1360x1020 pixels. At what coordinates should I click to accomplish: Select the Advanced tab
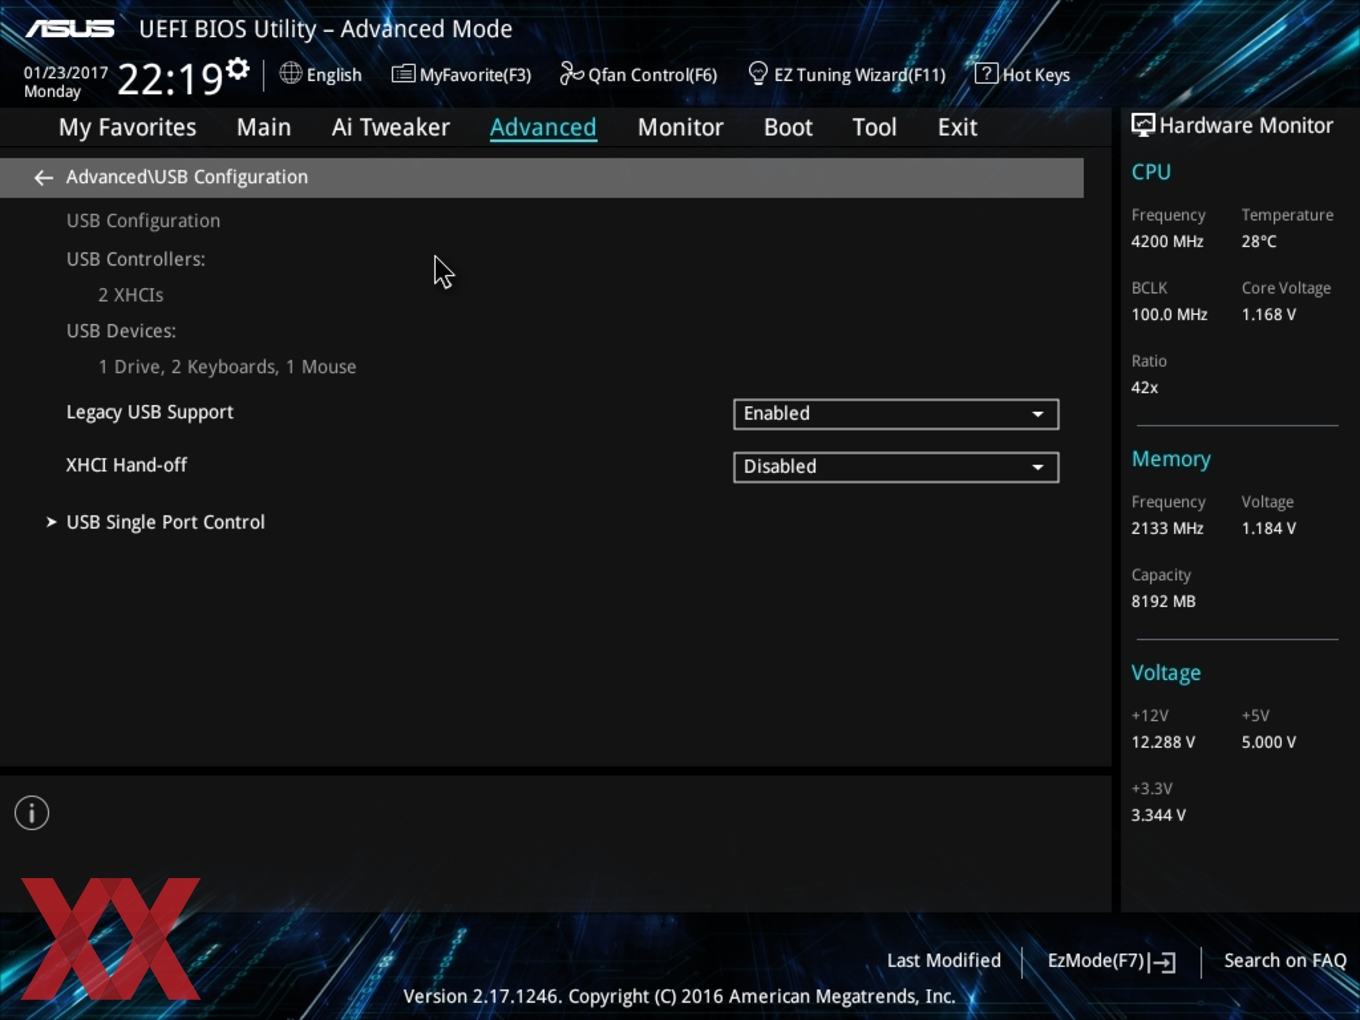543,127
